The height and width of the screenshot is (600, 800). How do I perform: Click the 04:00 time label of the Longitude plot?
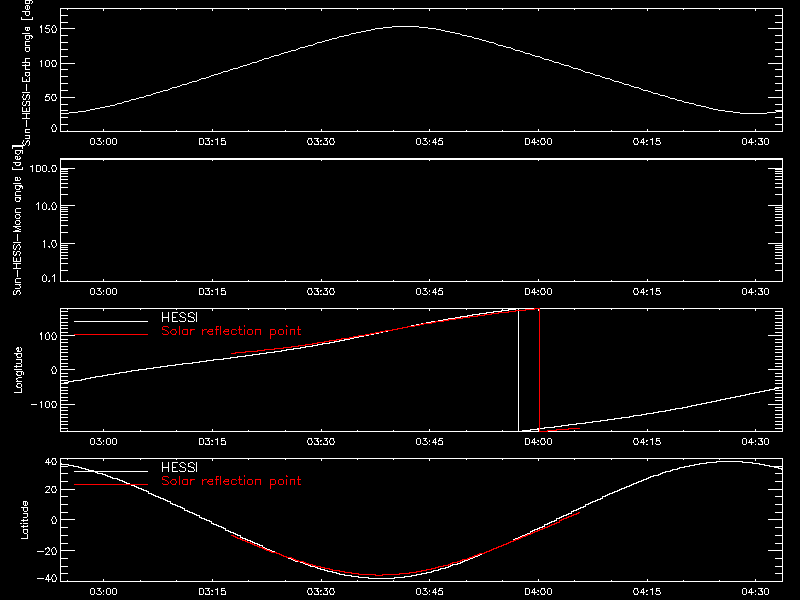click(x=538, y=442)
